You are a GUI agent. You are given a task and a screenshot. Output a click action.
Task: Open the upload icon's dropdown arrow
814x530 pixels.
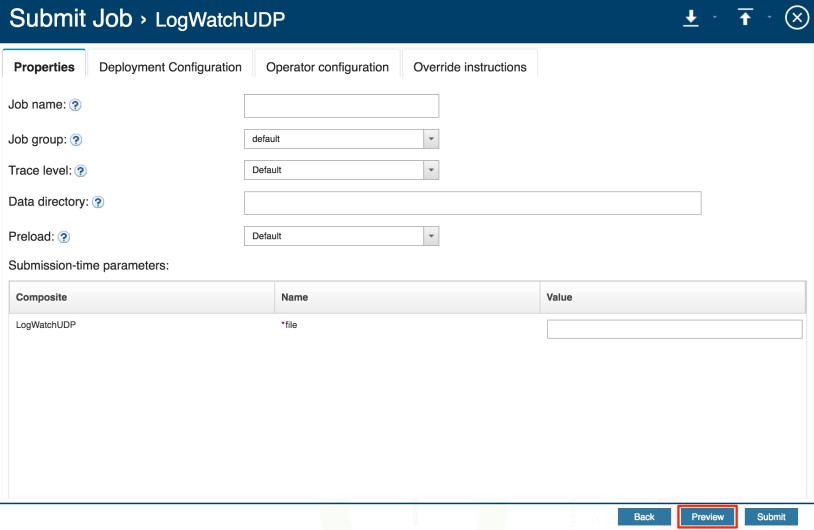tap(769, 17)
